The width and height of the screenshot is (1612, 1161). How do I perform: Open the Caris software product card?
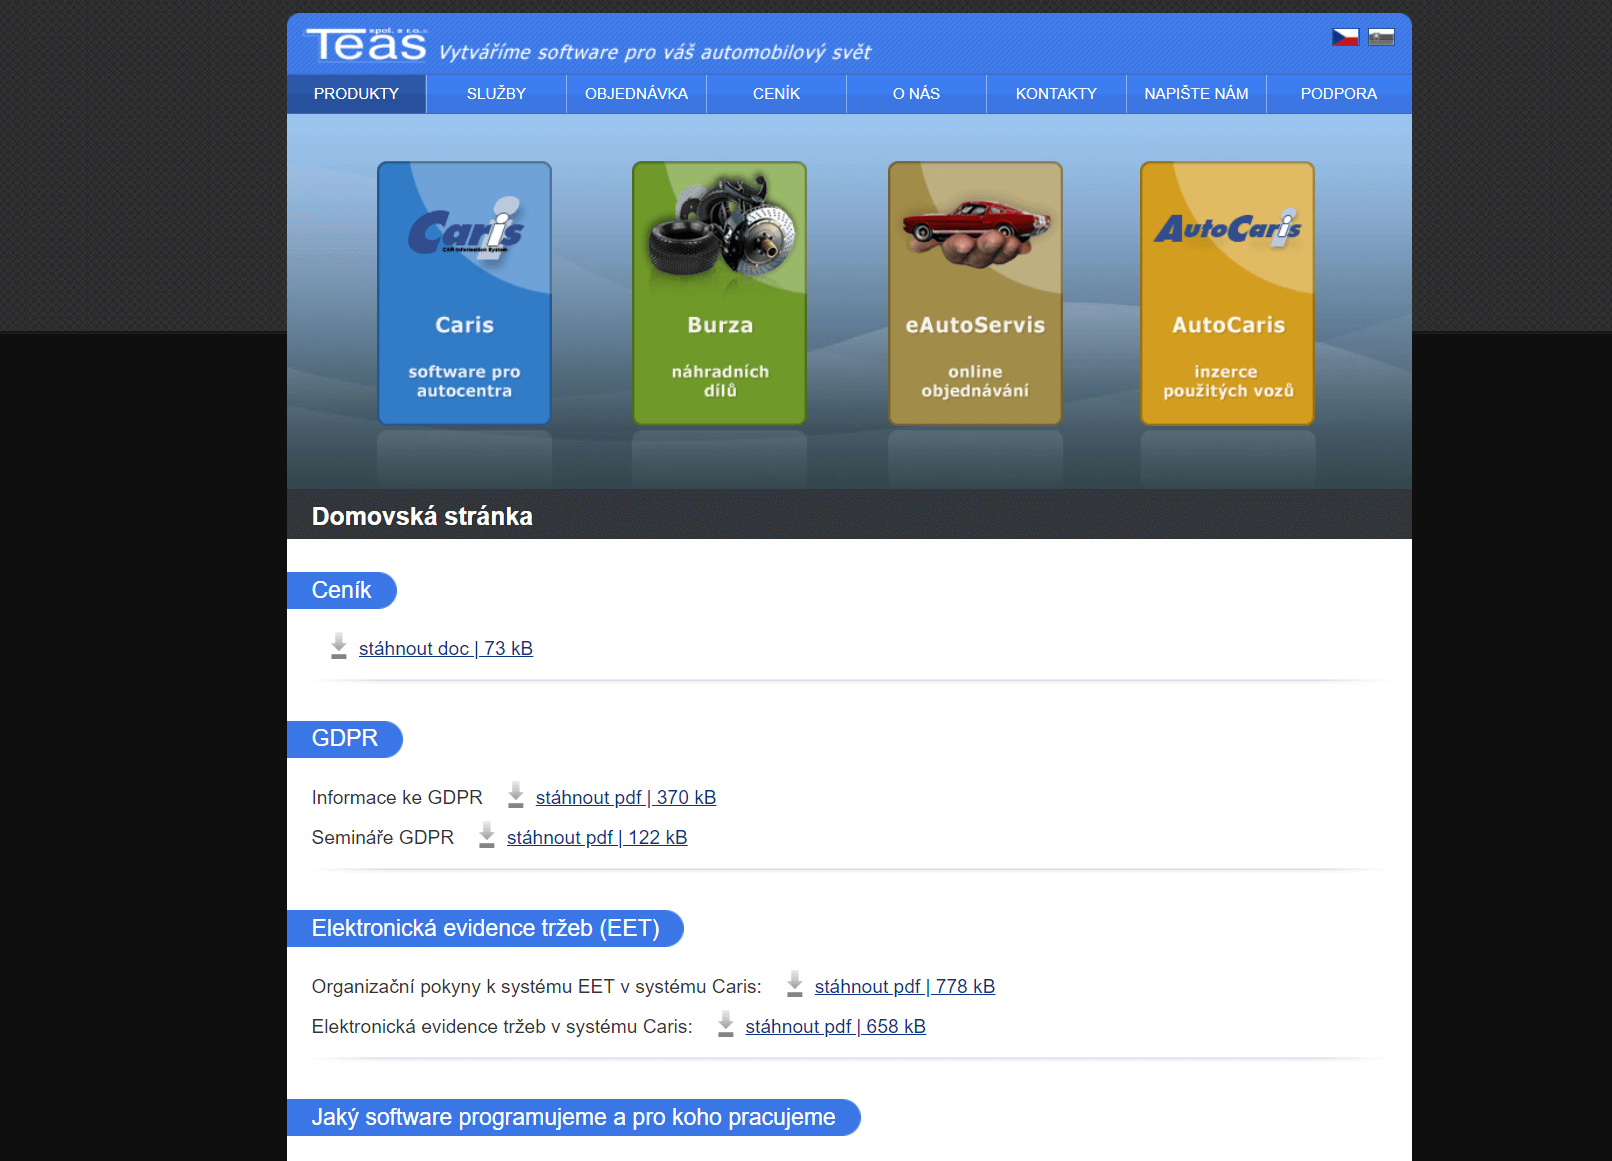[464, 293]
